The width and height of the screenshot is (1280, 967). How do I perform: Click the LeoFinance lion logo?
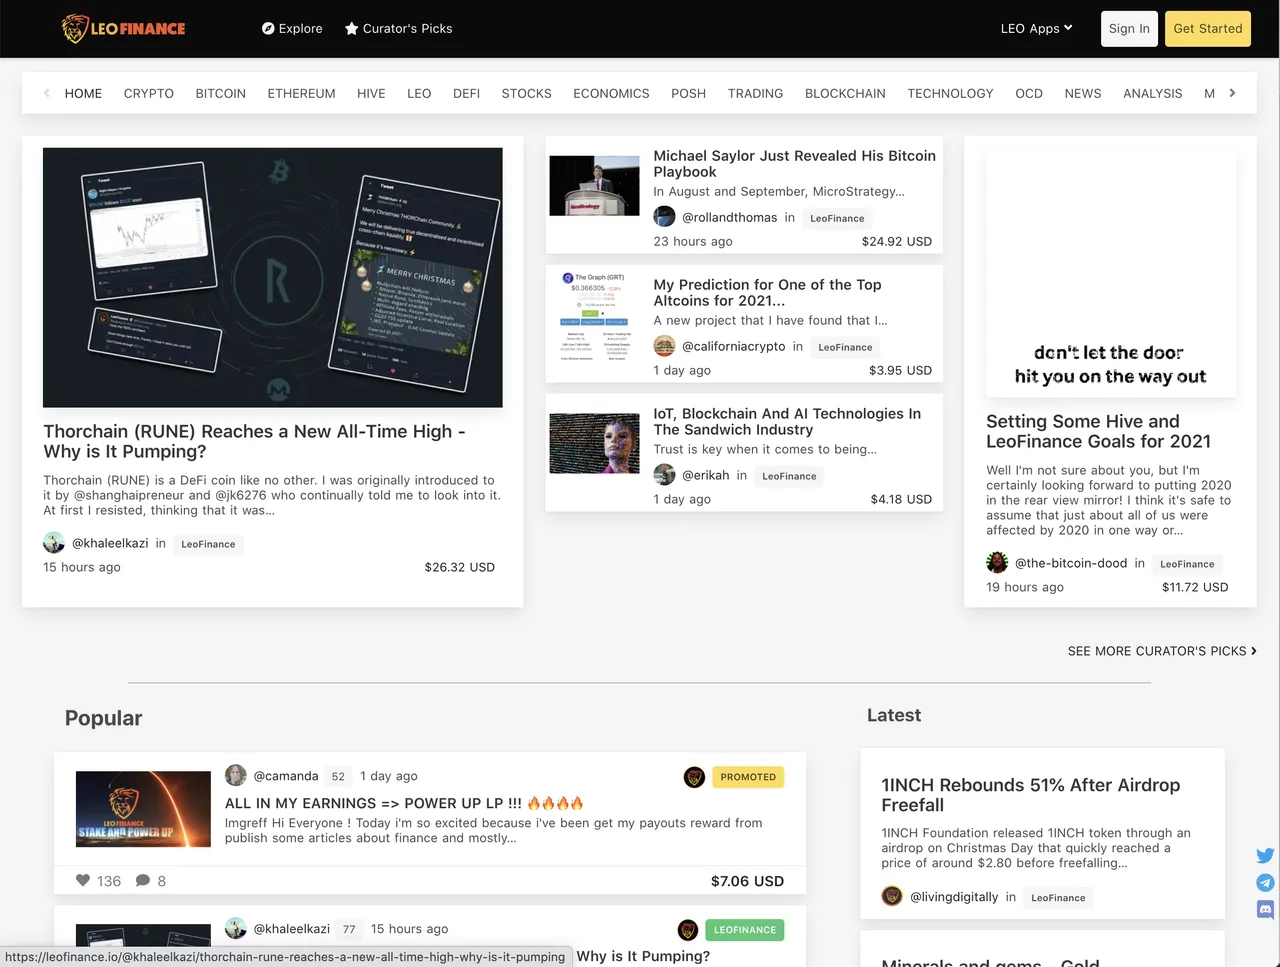coord(123,28)
